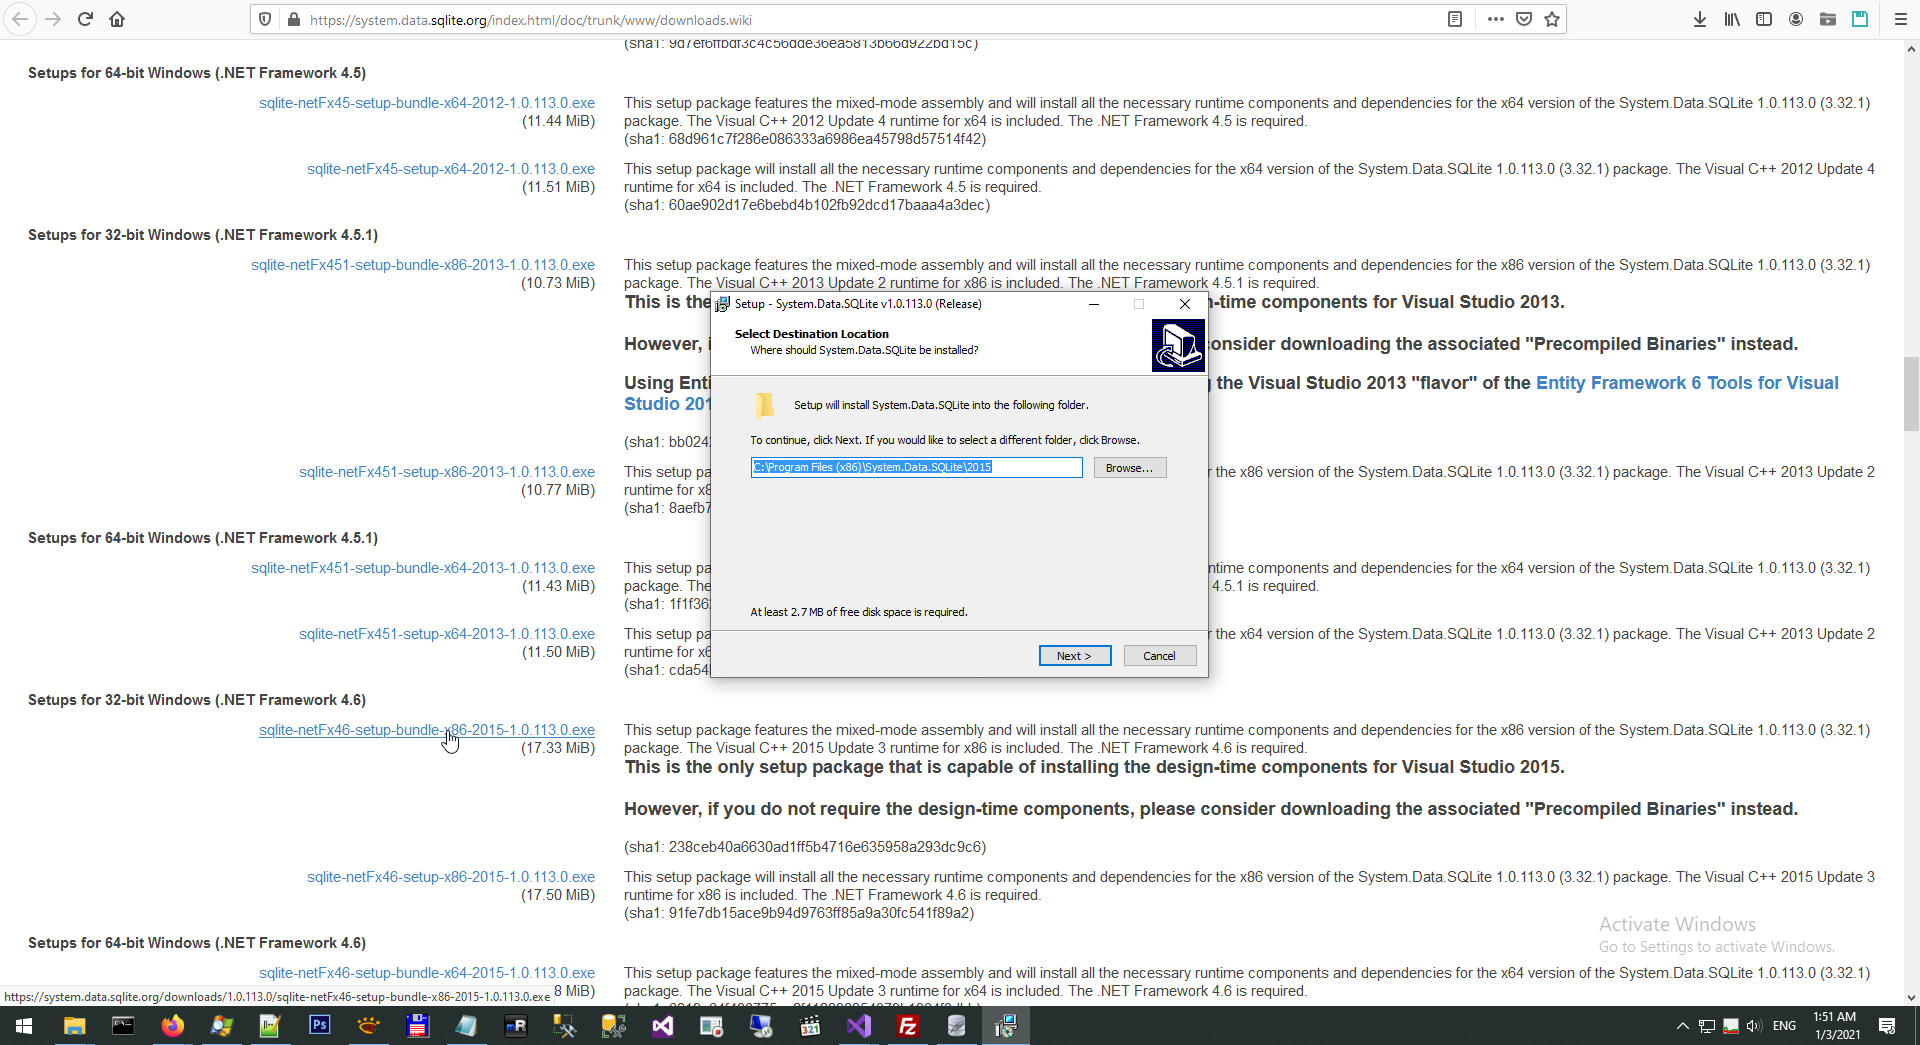Image resolution: width=1920 pixels, height=1045 pixels.
Task: Download sqlite-netFx46-setup-x86-2015 exe
Action: click(x=451, y=877)
